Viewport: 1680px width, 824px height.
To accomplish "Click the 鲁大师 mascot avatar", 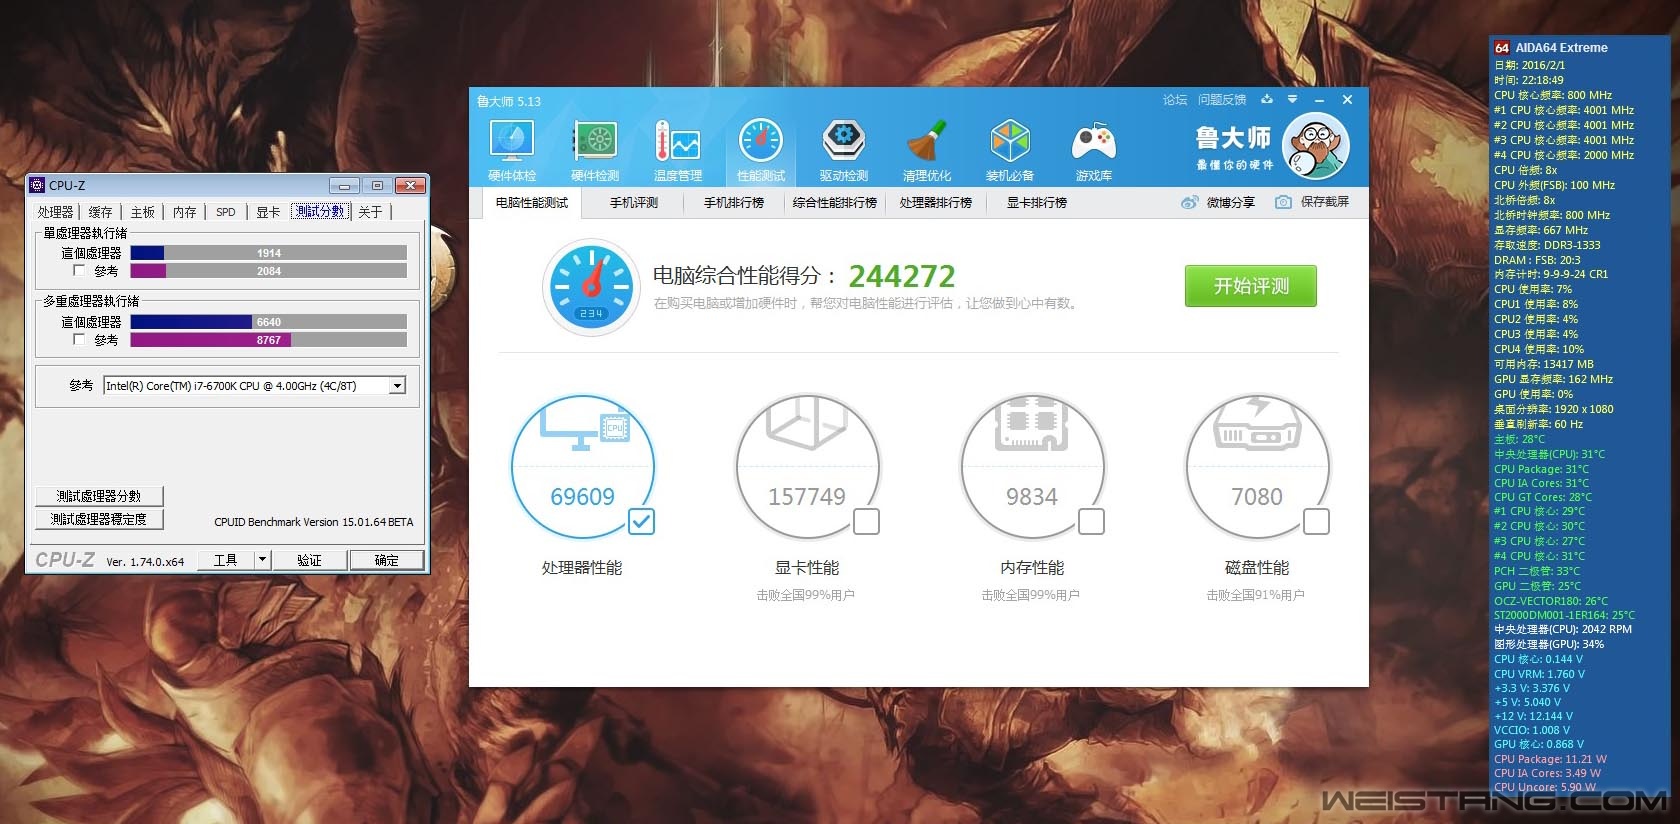I will click(x=1316, y=146).
